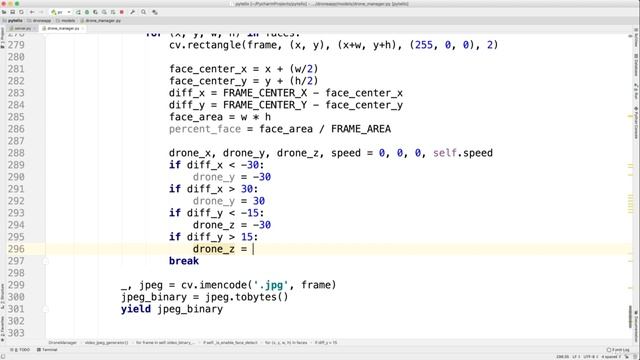Close the drone_manager.py tab
Viewport: 640px width, 360px height.
tap(82, 29)
